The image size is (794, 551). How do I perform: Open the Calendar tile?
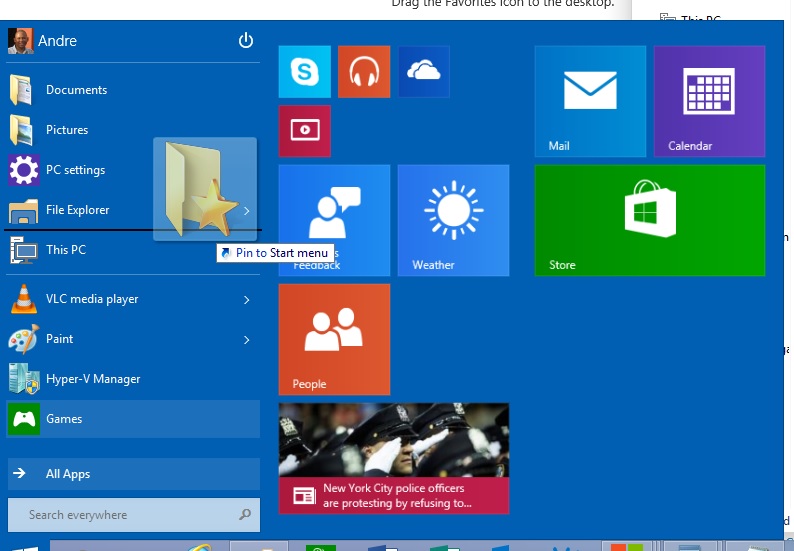(709, 101)
